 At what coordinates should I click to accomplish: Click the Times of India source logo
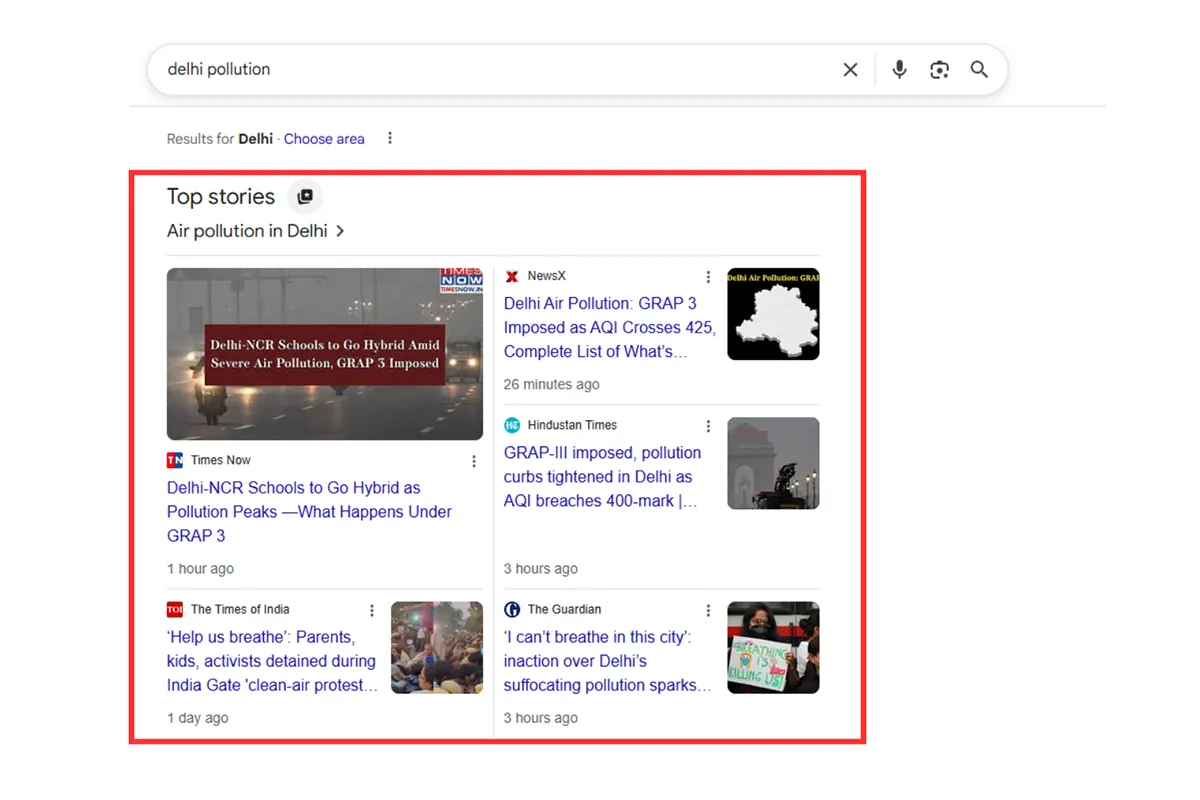point(175,609)
